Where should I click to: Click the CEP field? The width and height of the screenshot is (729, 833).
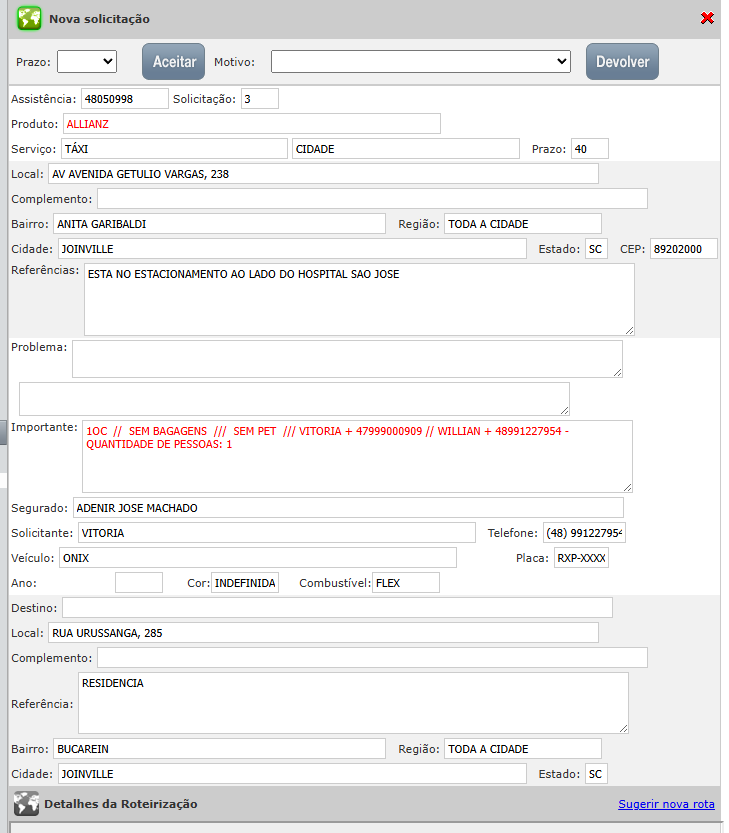[x=683, y=249]
